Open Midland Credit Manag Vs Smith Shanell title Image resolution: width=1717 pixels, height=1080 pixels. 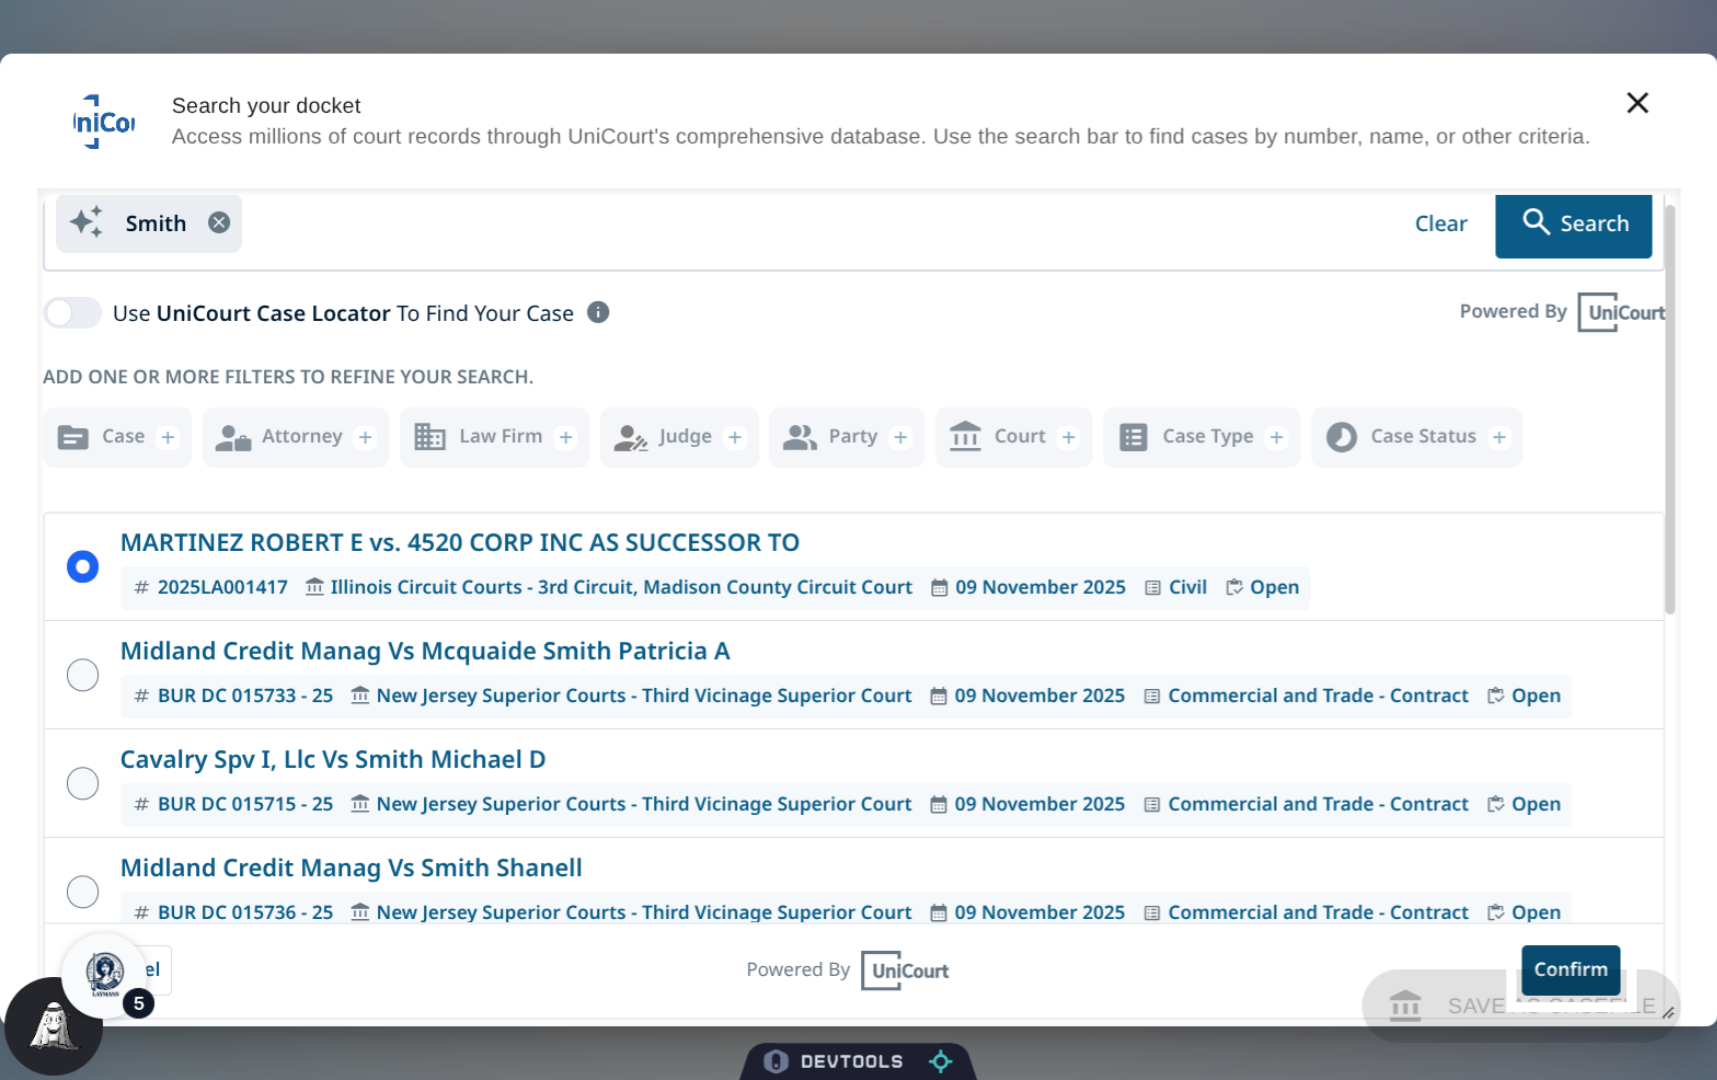pyautogui.click(x=351, y=868)
